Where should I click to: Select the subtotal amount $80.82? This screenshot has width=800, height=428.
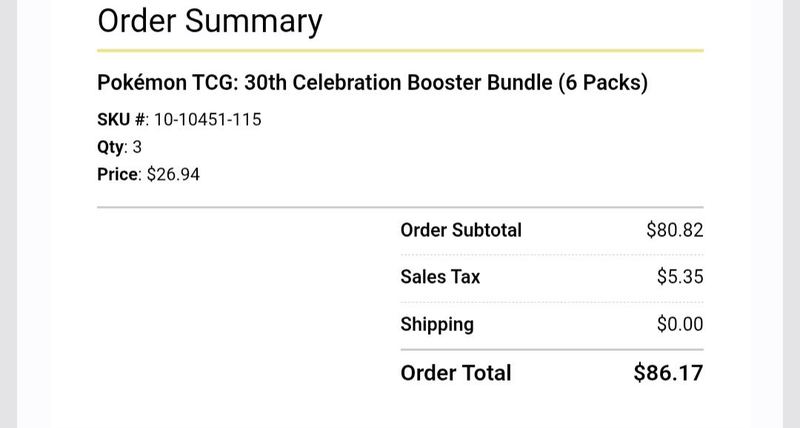[x=675, y=230]
